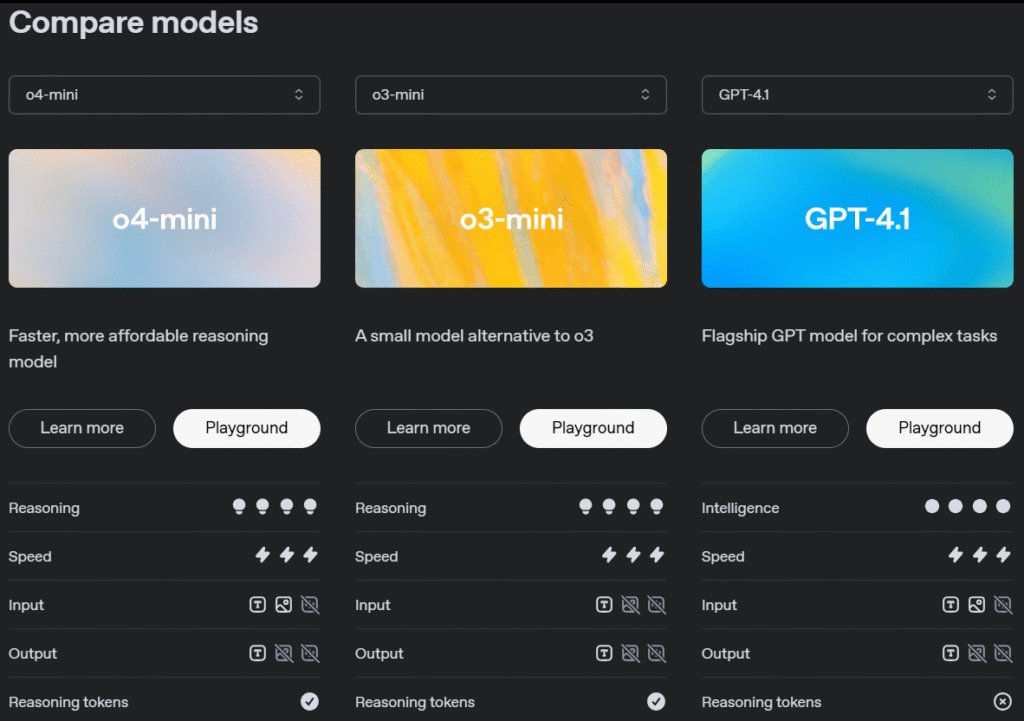Click the GPT-4.1 banner thumbnail
1024x721 pixels.
pos(857,218)
